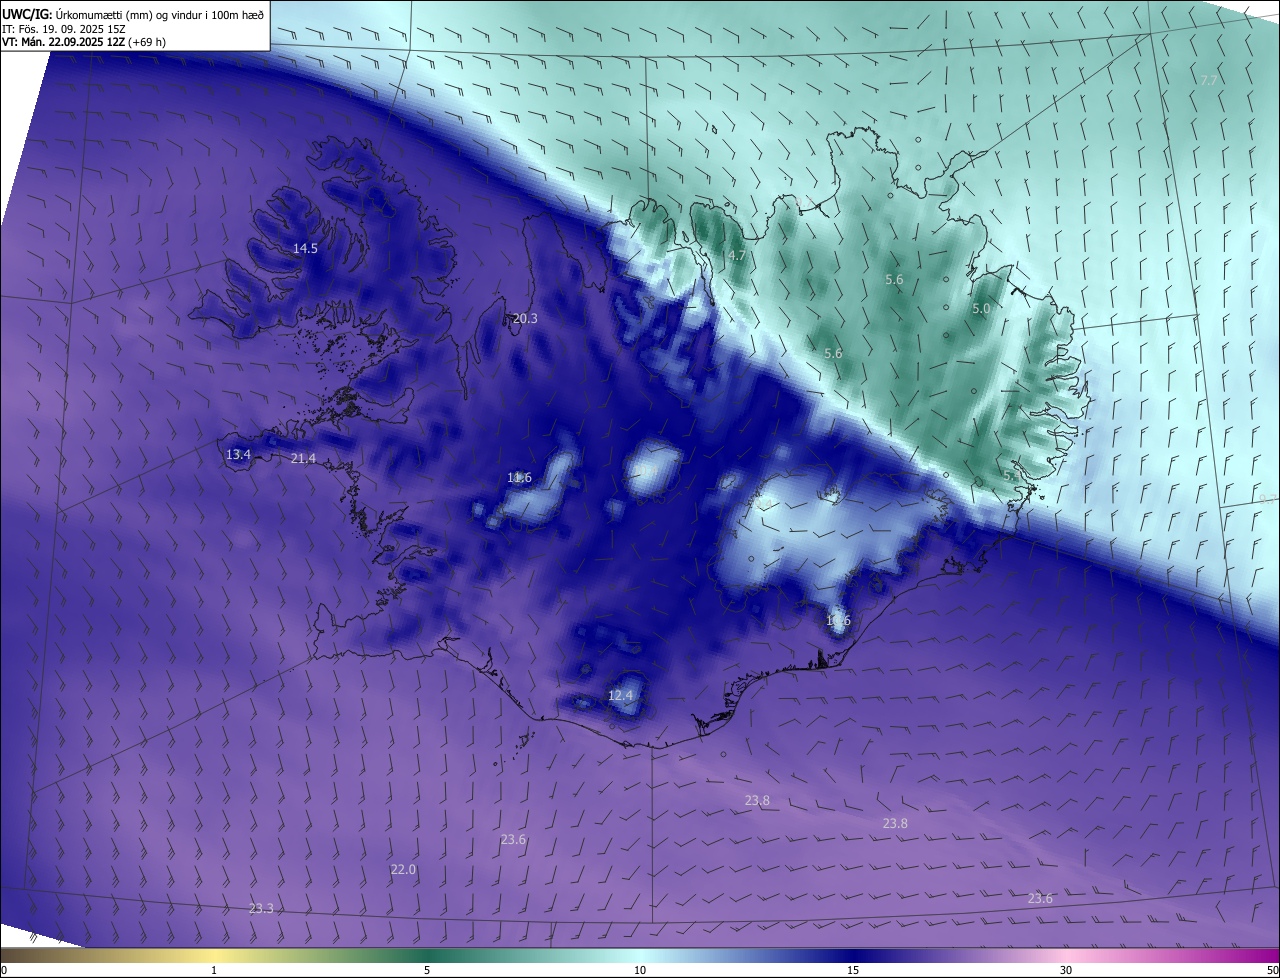Click the 12.4 value label
Image resolution: width=1280 pixels, height=978 pixels.
621,695
